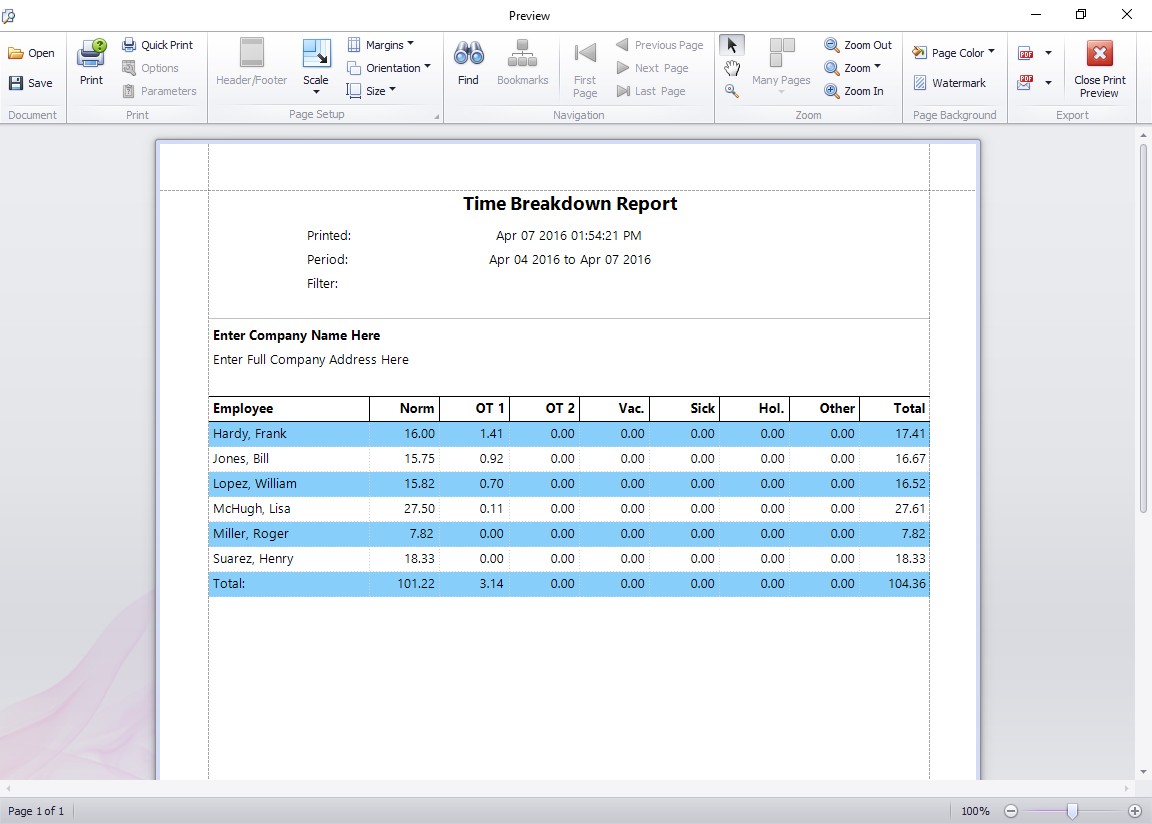Select the Jones, Bill row name
This screenshot has height=824, width=1152.
(241, 458)
